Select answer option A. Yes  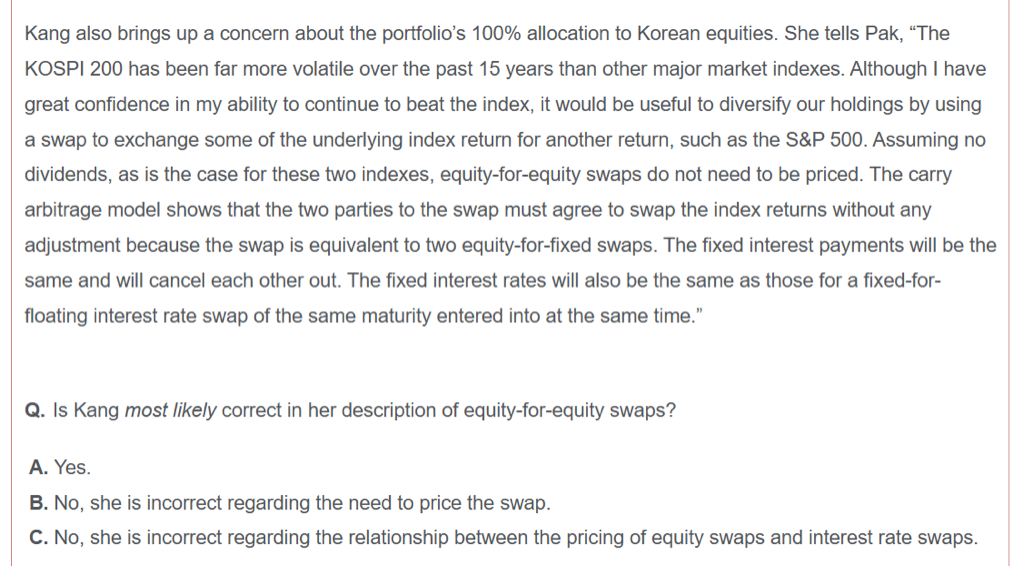tap(62, 468)
